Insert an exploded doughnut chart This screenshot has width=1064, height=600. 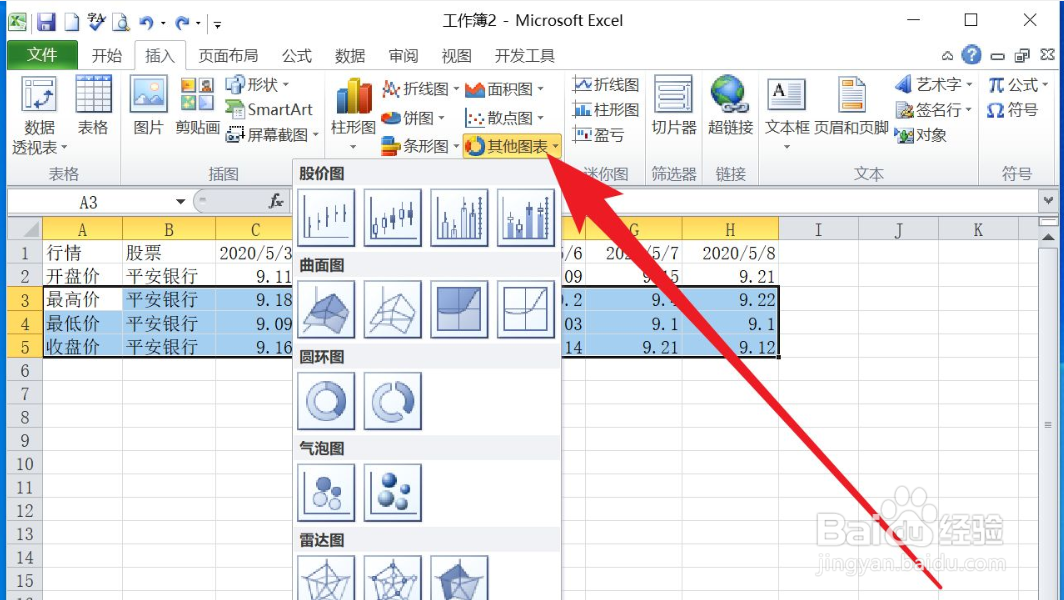393,401
